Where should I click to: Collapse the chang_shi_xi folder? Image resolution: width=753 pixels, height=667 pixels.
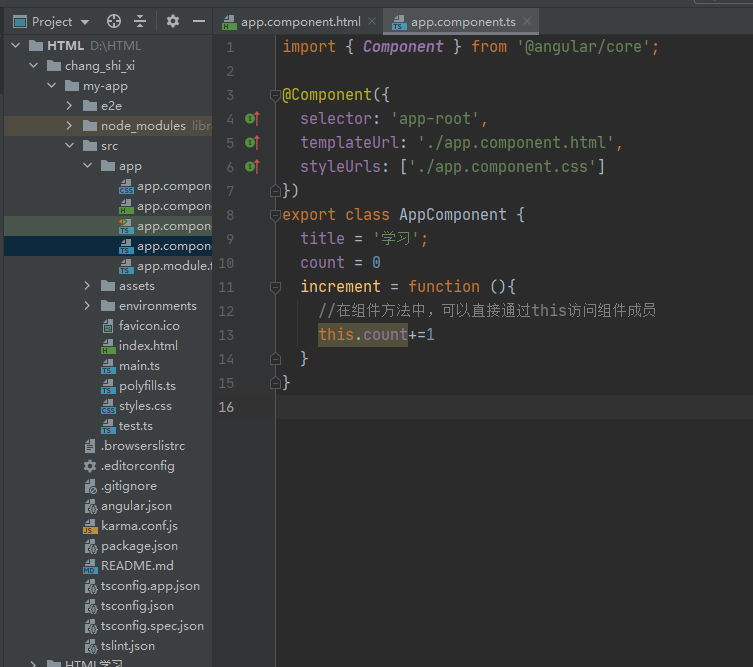[x=34, y=65]
